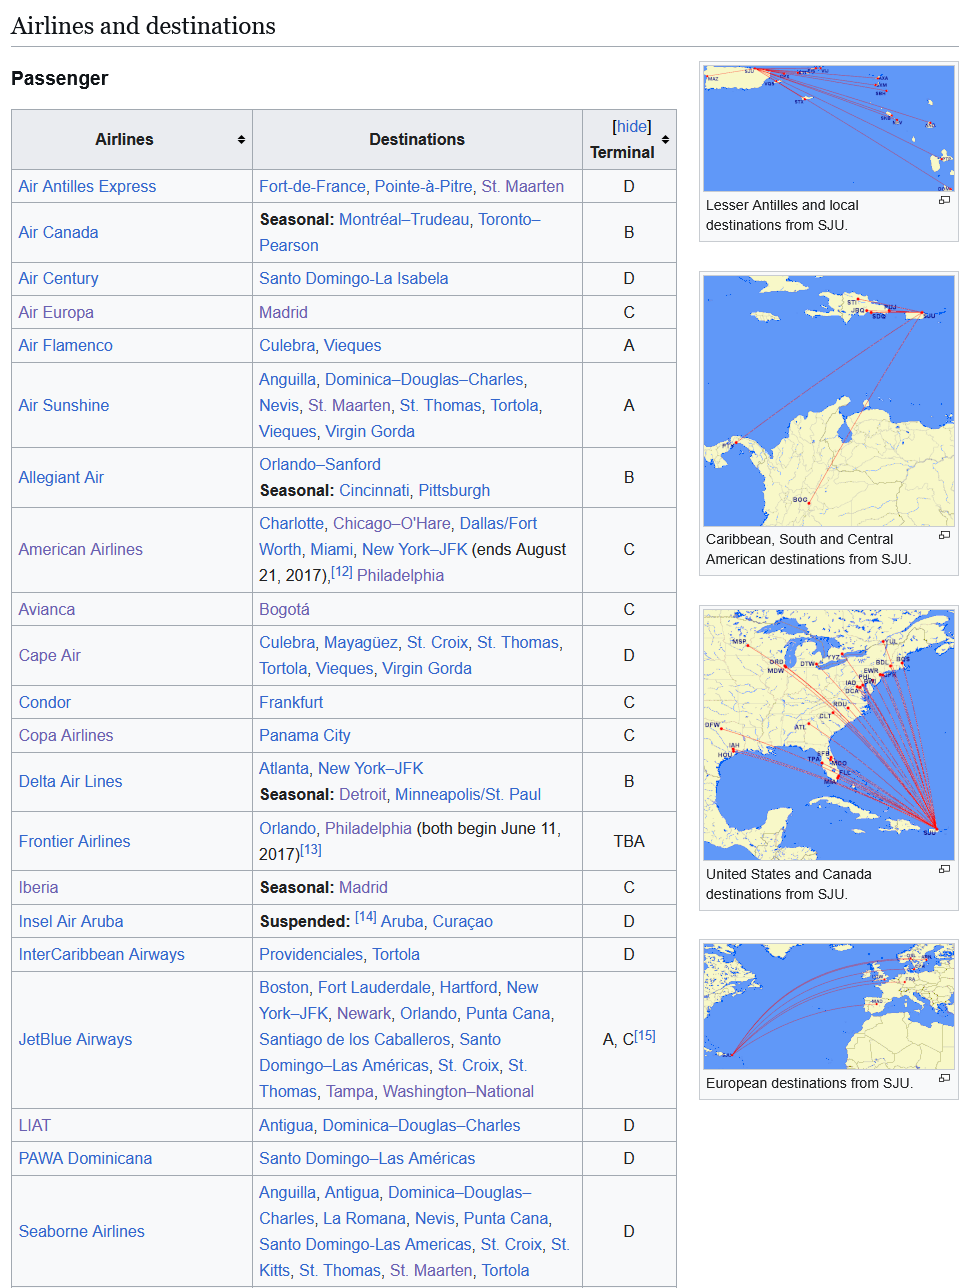The height and width of the screenshot is (1288, 974).
Task: Click enlarge icon under United States map
Action: 944,870
